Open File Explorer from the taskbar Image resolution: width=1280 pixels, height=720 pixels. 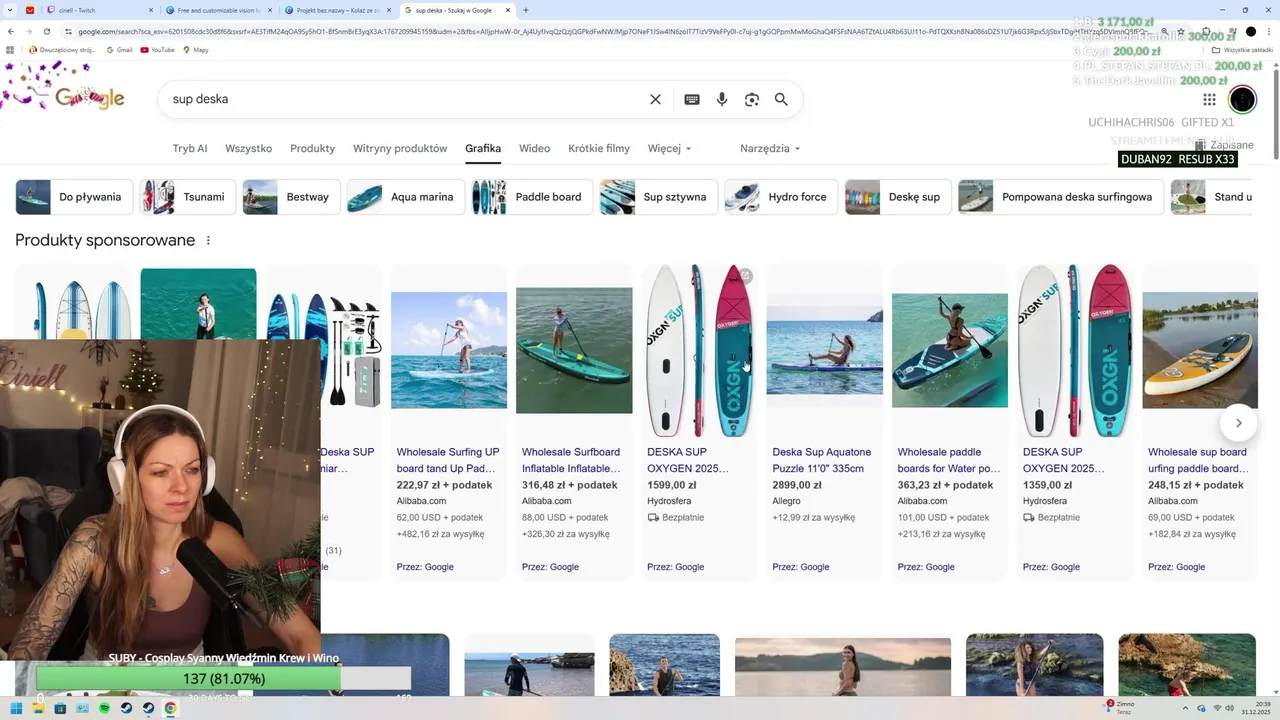(x=38, y=708)
